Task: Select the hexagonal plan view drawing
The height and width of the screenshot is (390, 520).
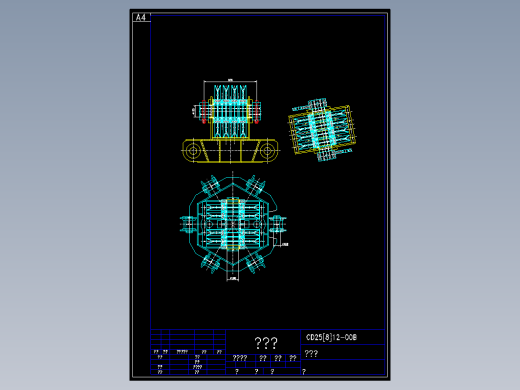Action: (x=233, y=226)
